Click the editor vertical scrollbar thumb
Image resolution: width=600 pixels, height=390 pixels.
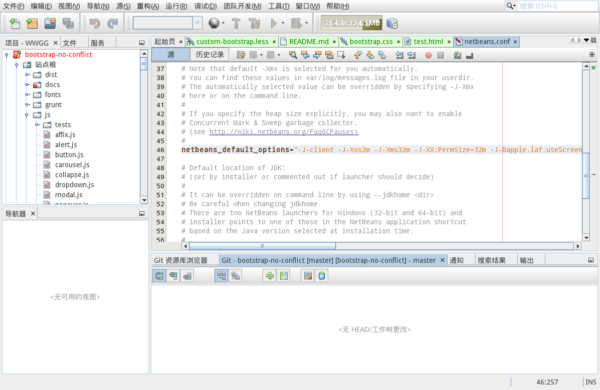click(x=586, y=176)
